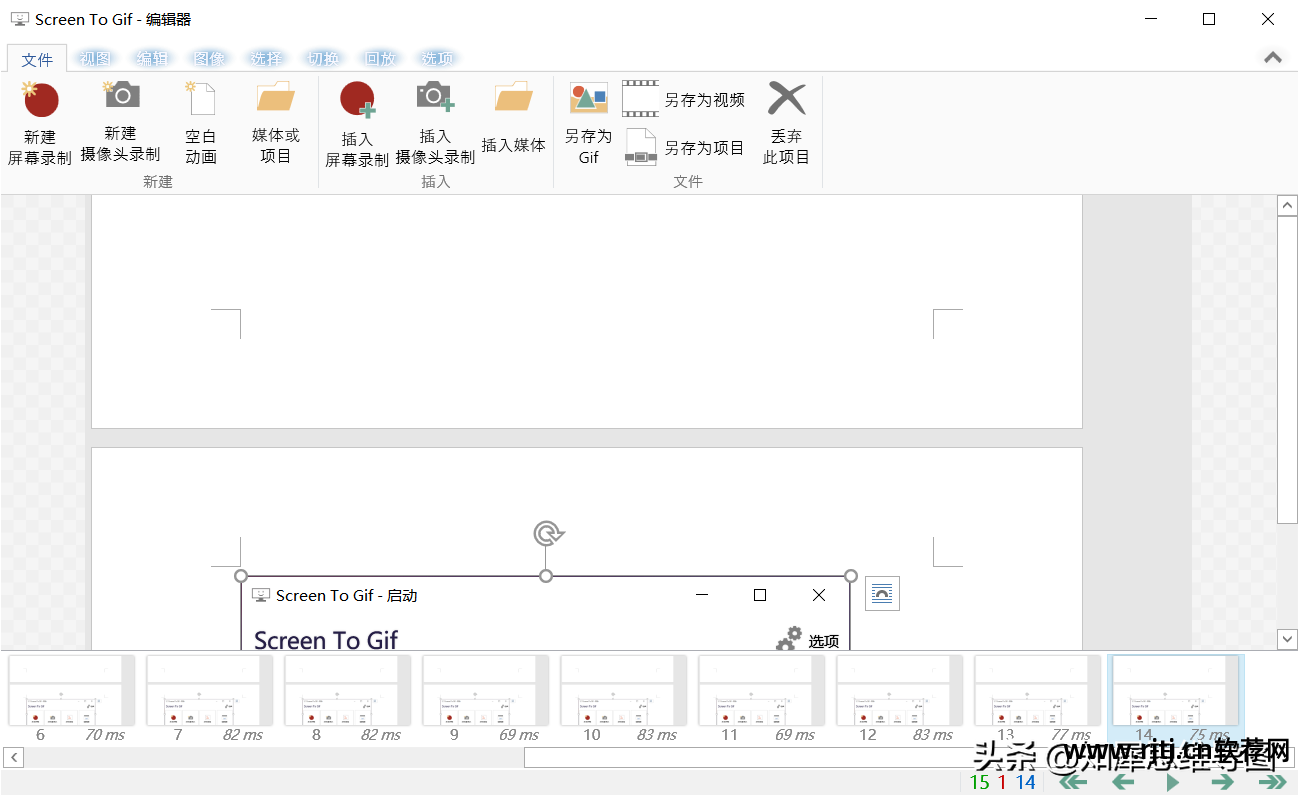Switch to the 回放 ribbon tab
This screenshot has height=796, width=1299.
(x=380, y=59)
